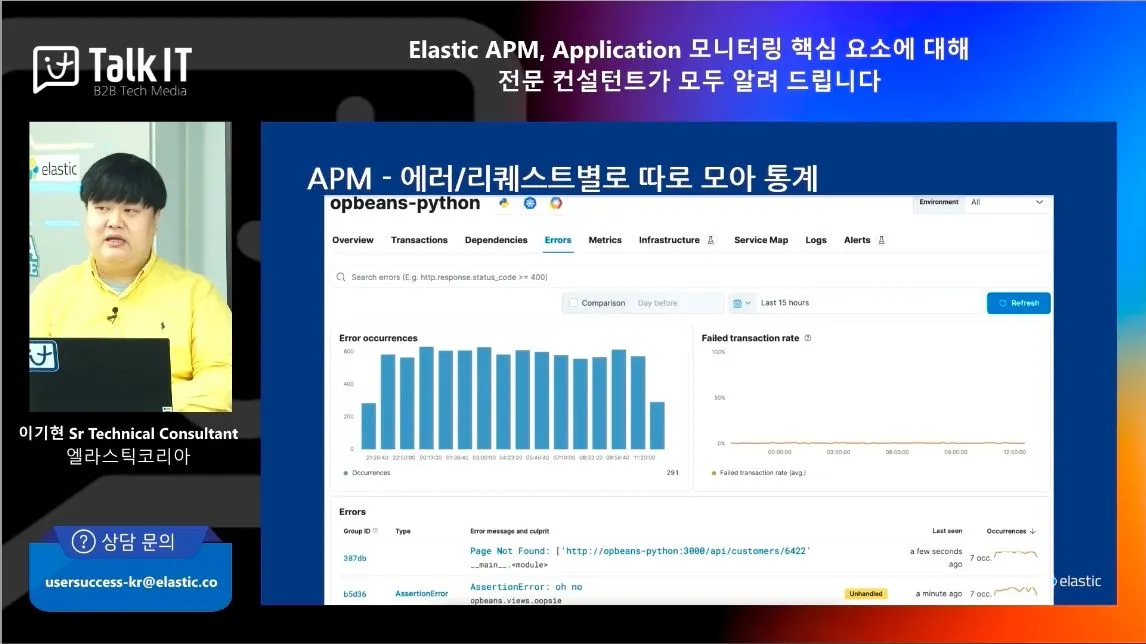Viewport: 1146px width, 644px height.
Task: Click the Type column header
Action: (x=403, y=531)
